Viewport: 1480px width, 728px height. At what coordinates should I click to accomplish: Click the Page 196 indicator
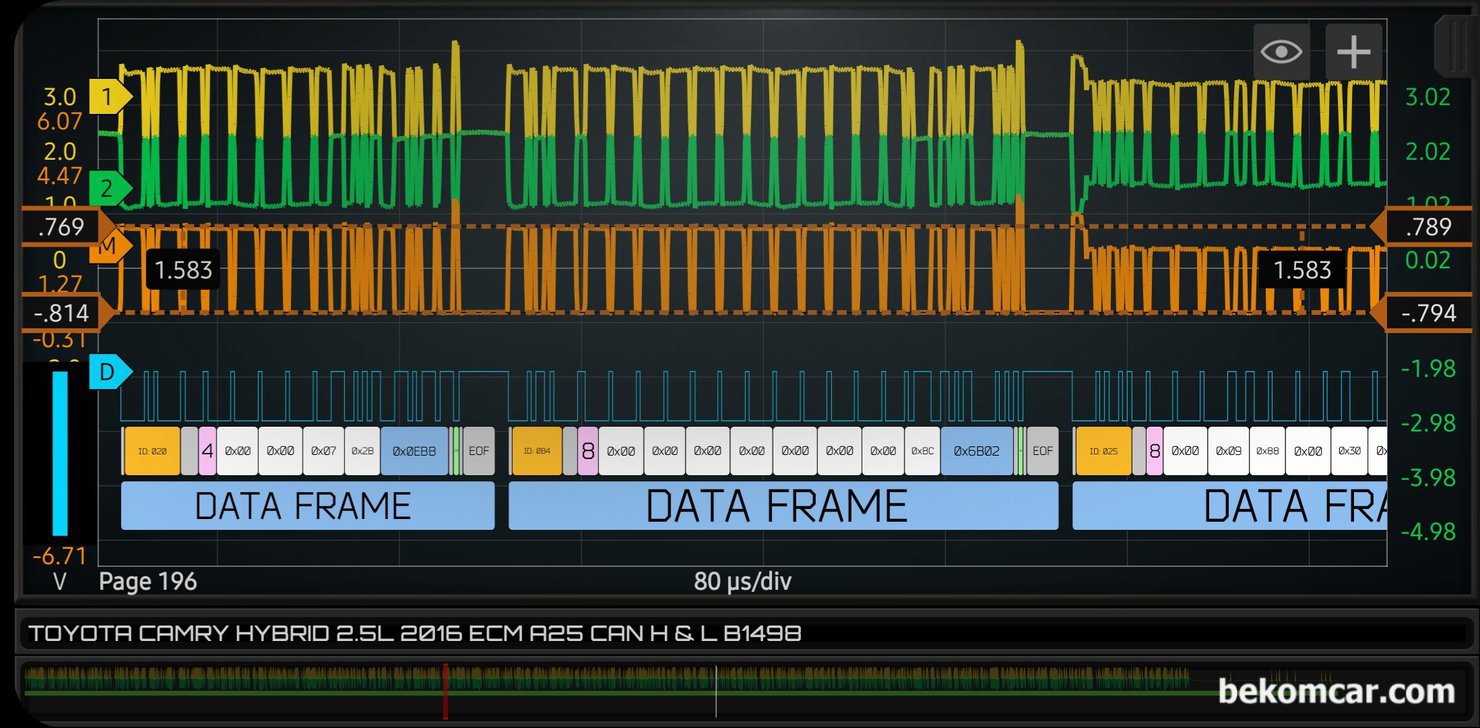pos(148,582)
